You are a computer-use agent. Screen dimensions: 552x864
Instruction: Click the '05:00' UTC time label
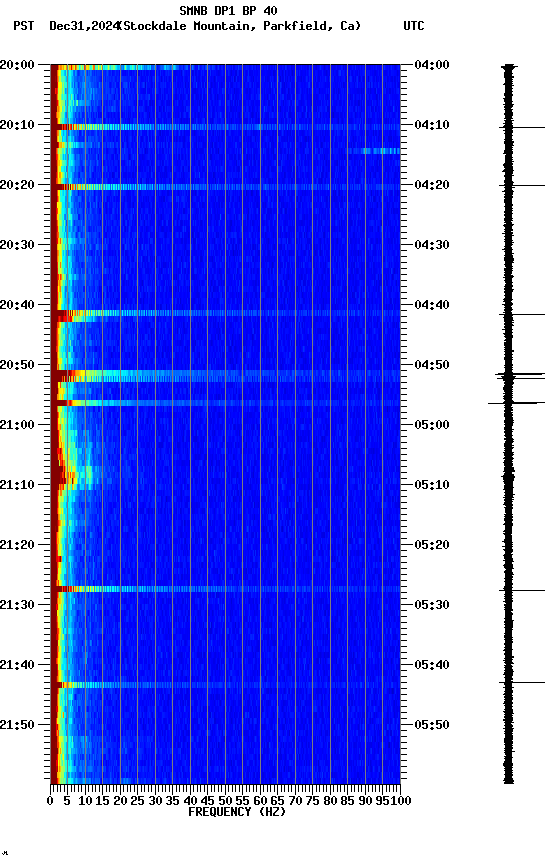coord(432,425)
